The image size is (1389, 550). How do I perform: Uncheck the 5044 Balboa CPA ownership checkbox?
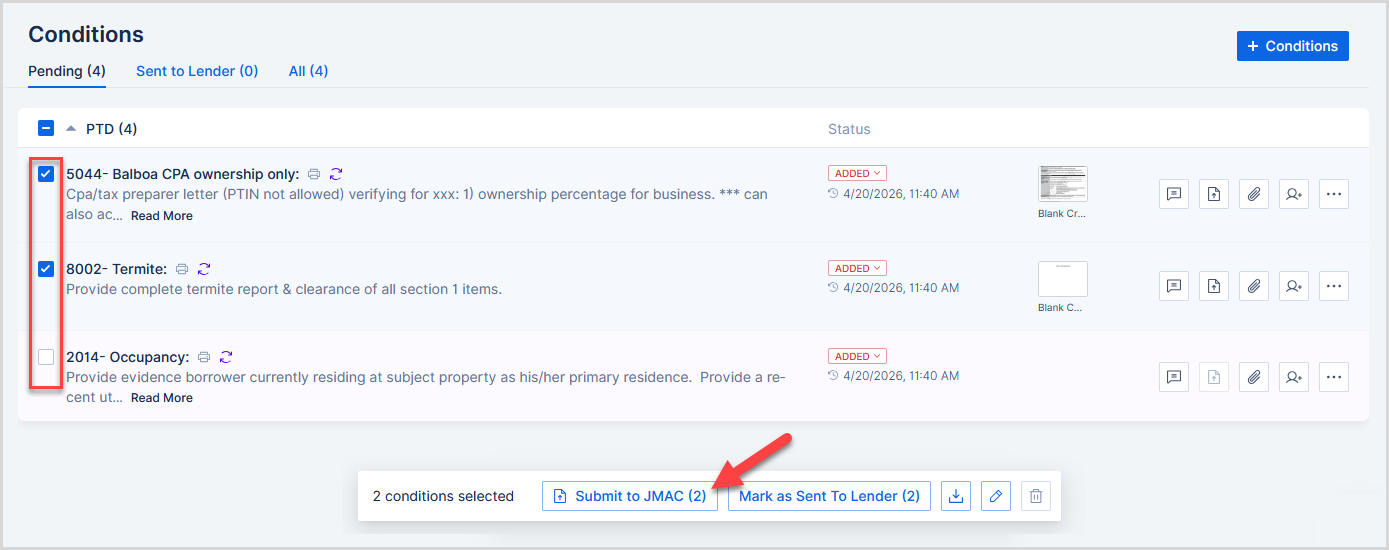(x=46, y=174)
